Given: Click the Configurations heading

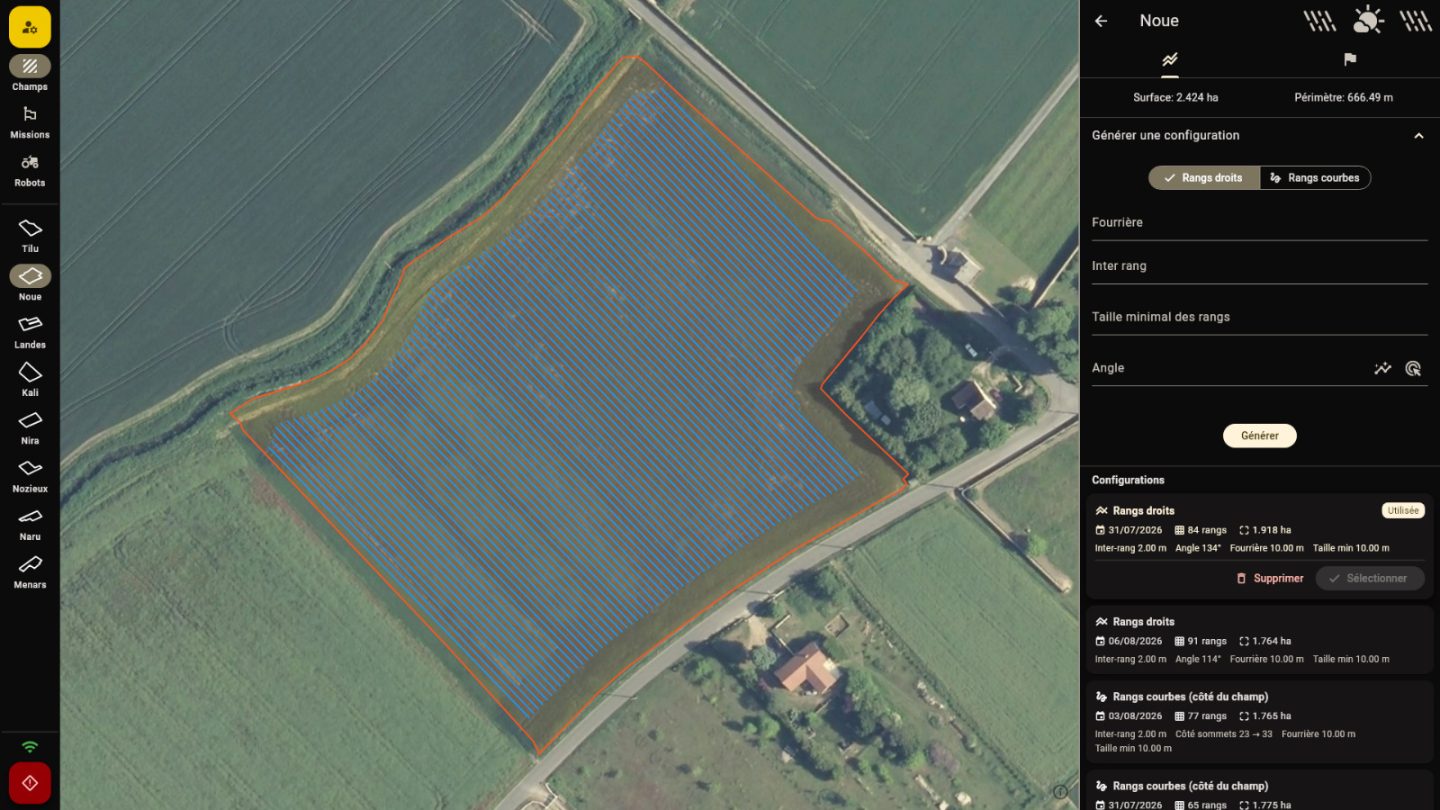Looking at the screenshot, I should 1128,480.
